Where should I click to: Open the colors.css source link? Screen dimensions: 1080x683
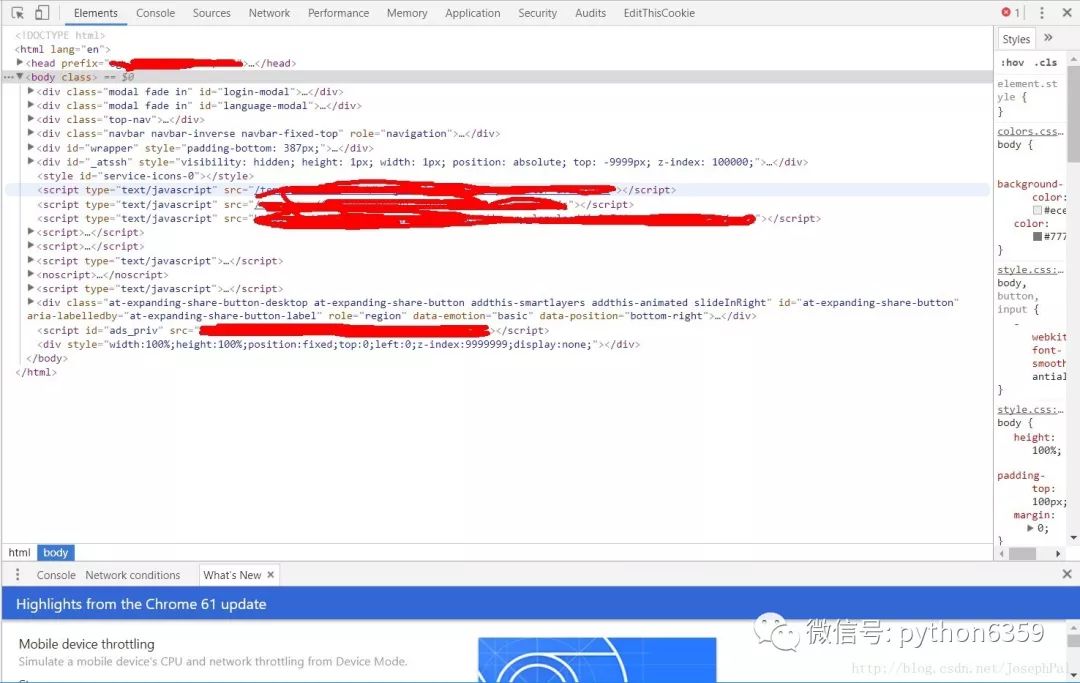[x=1030, y=131]
